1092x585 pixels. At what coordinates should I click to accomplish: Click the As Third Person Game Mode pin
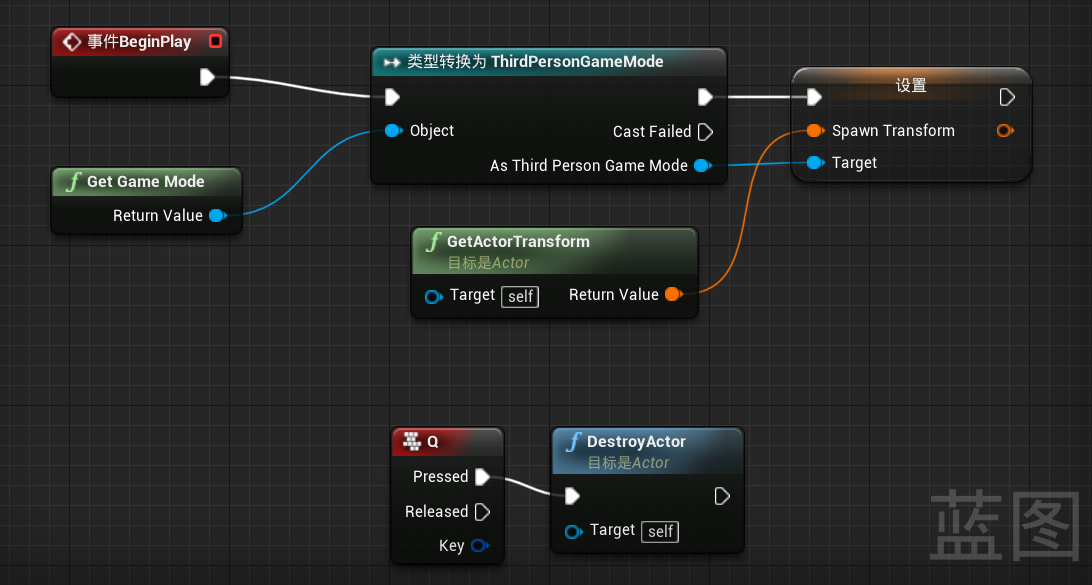coord(703,165)
